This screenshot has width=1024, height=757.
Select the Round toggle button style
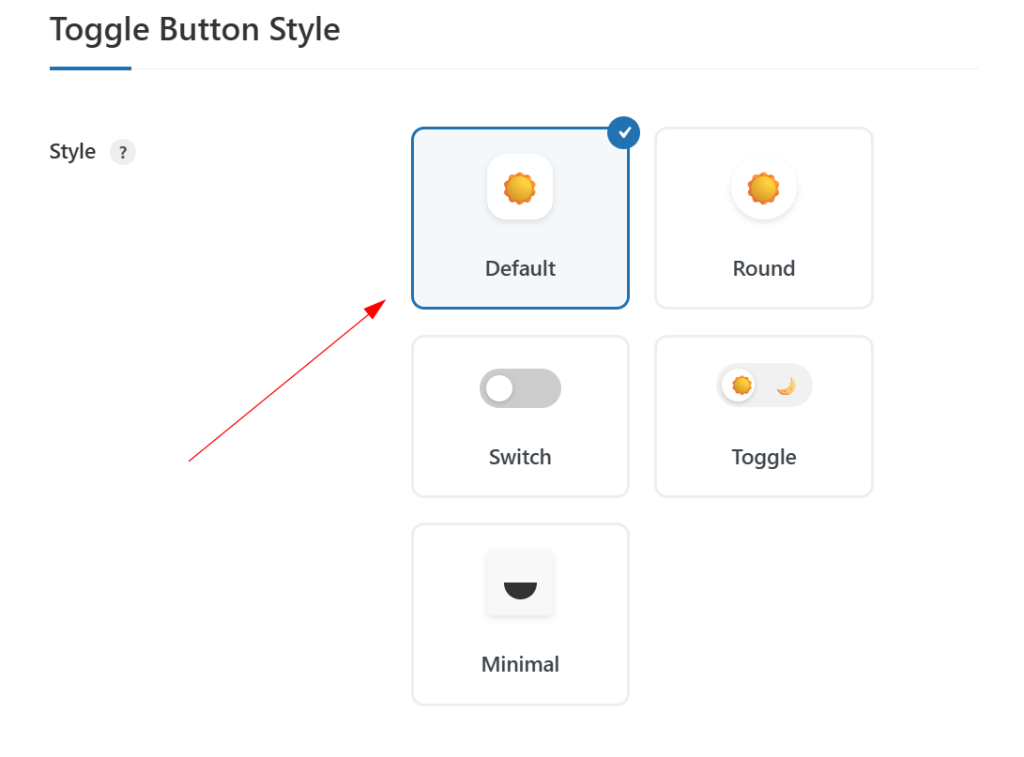763,217
